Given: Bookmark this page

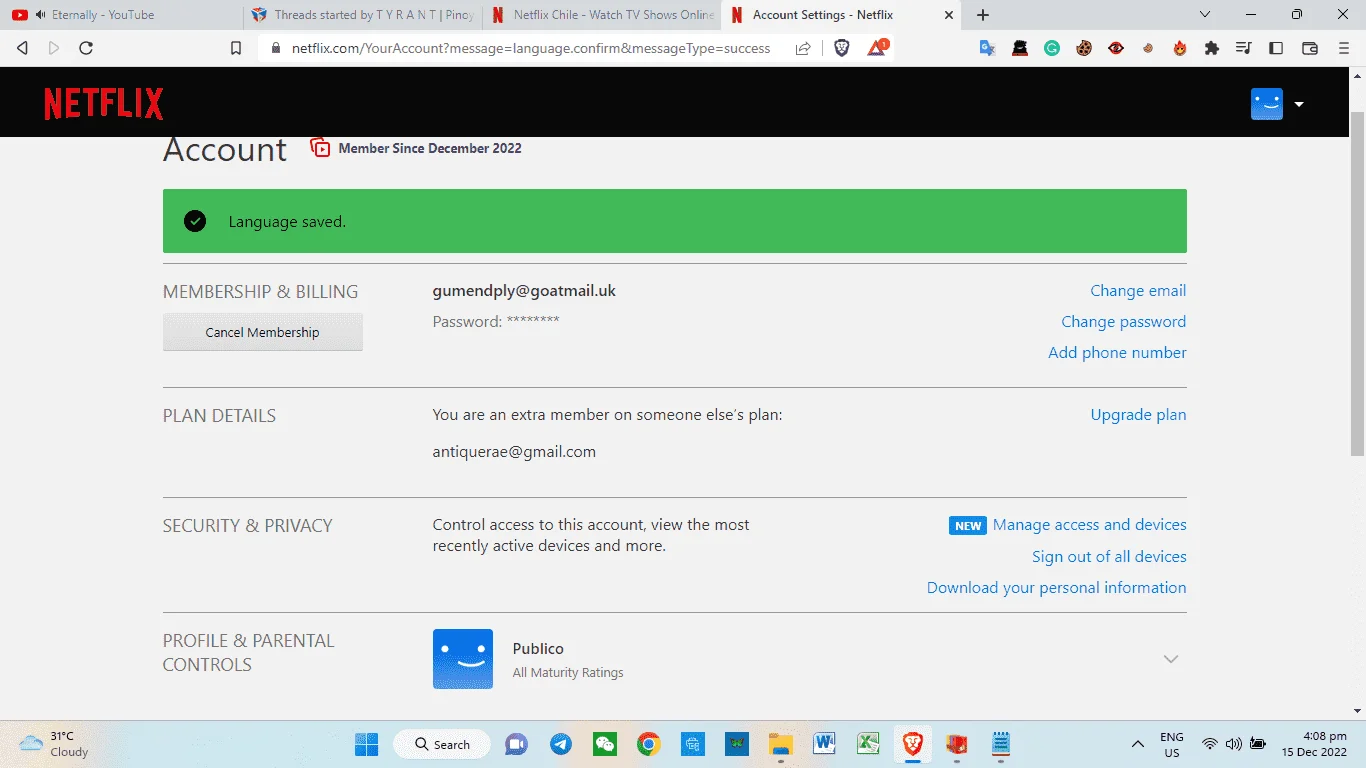Looking at the screenshot, I should pyautogui.click(x=236, y=48).
